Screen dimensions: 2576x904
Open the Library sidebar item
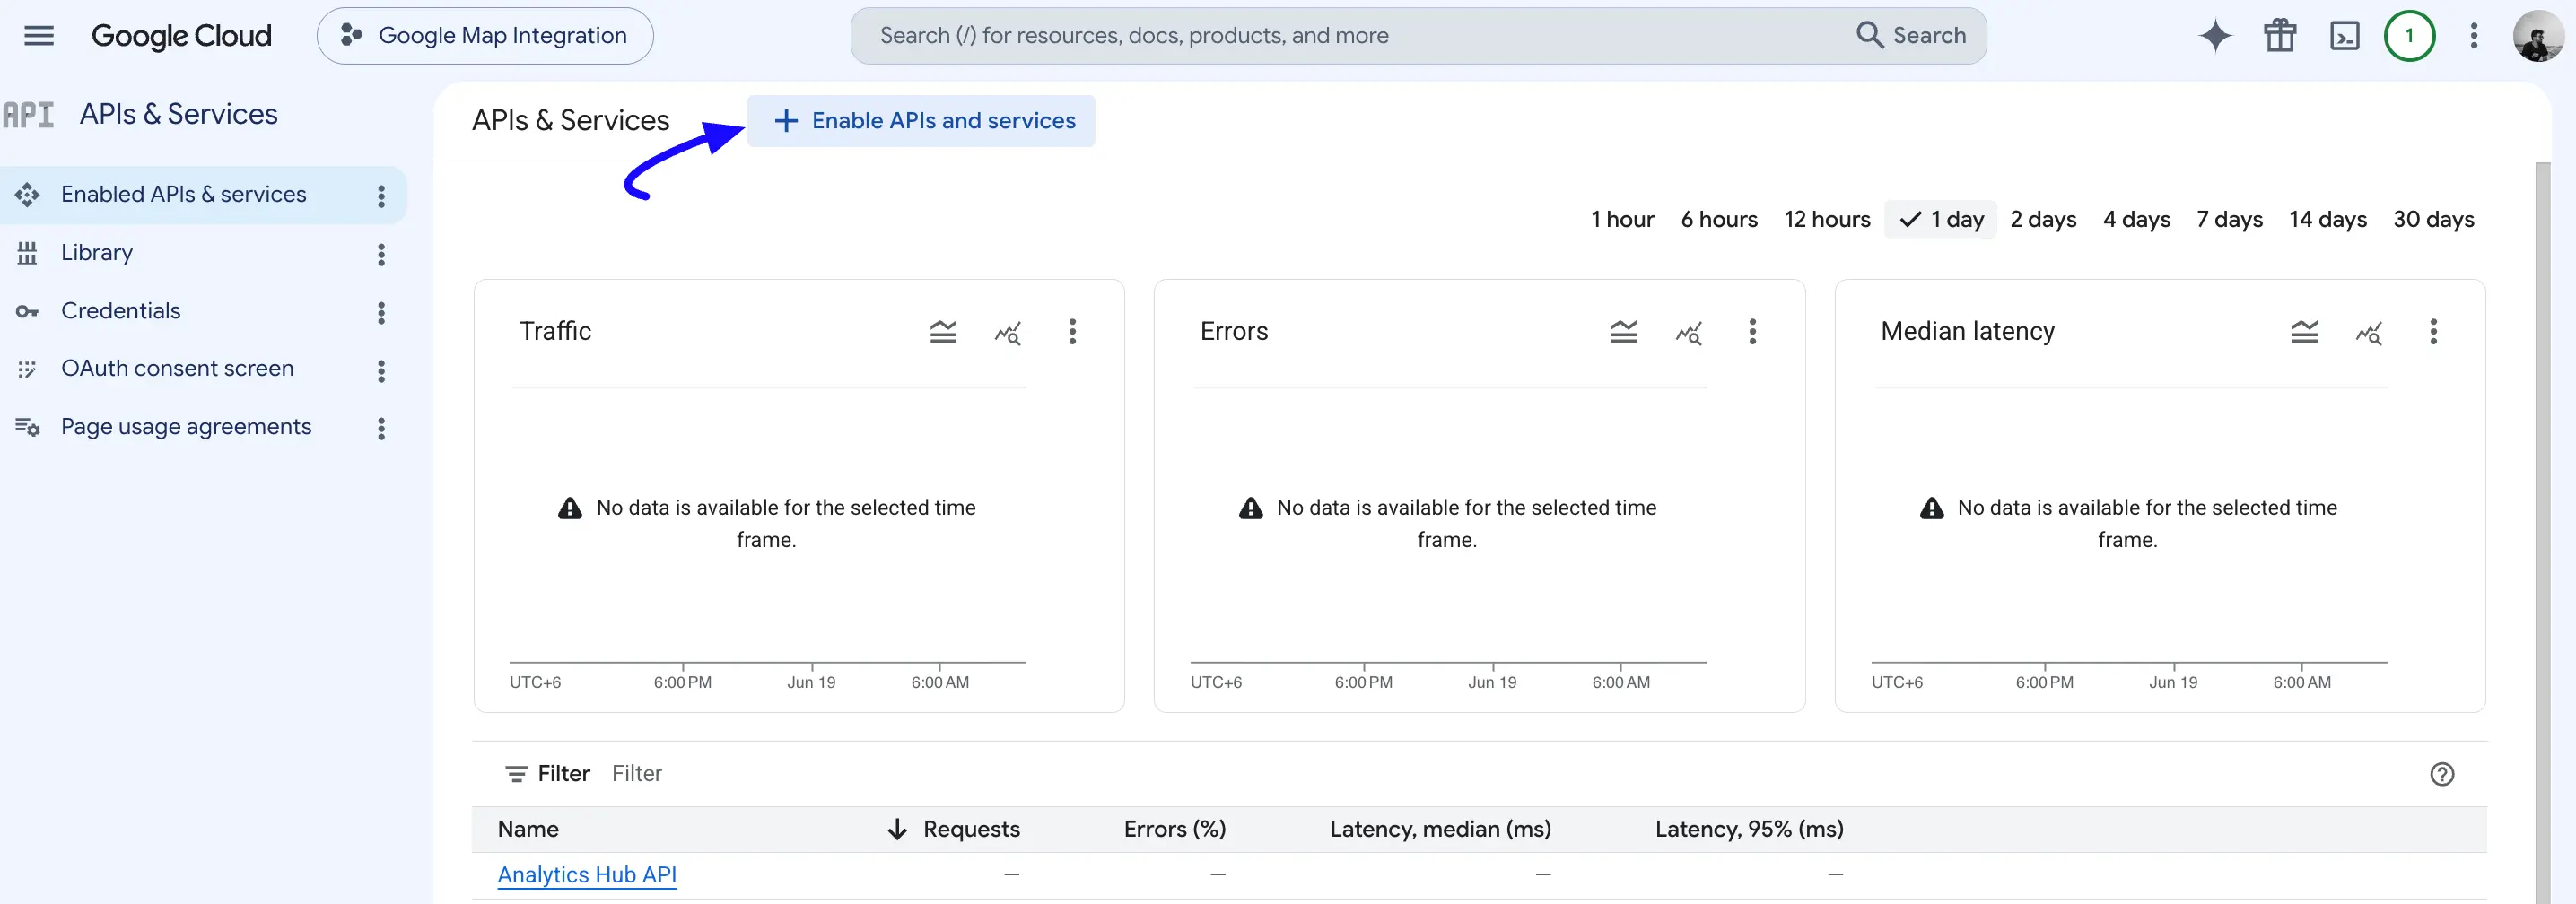pyautogui.click(x=97, y=252)
